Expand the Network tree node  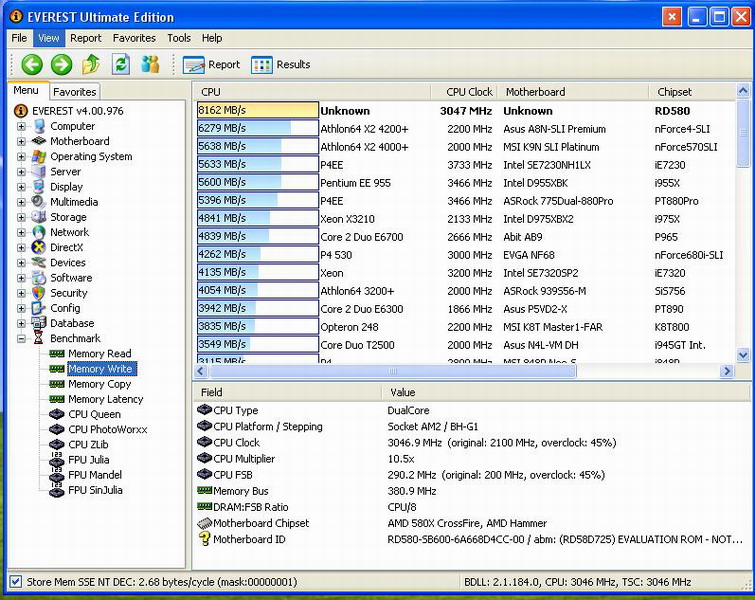pos(21,232)
